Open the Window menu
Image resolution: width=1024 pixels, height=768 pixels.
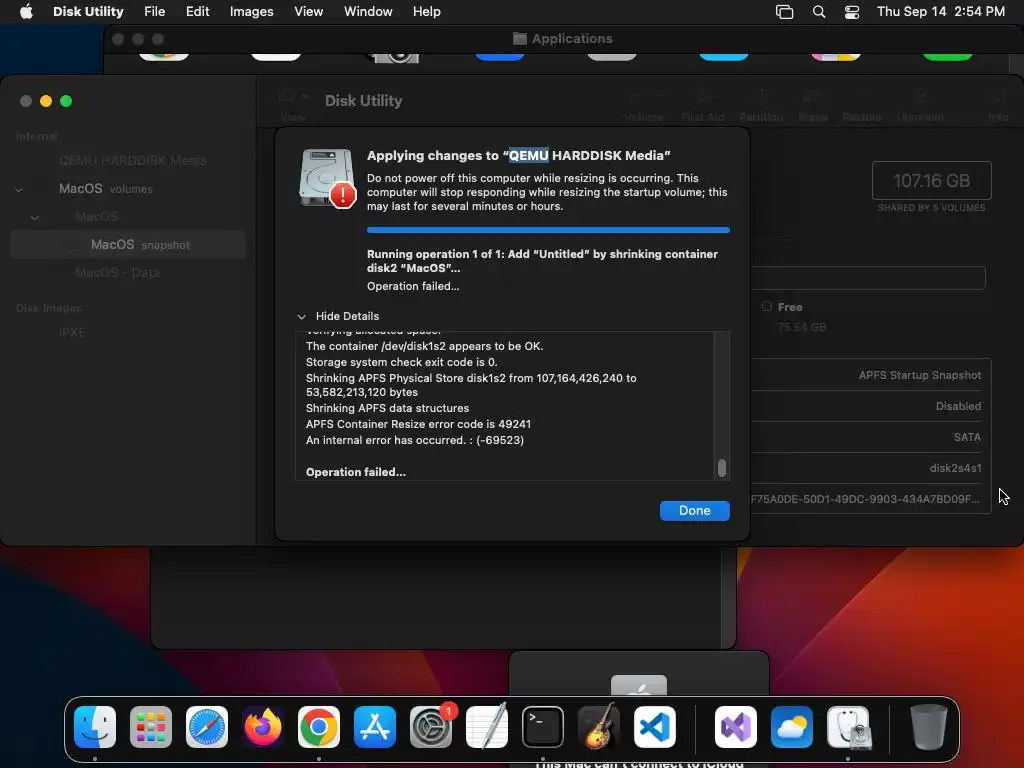[x=368, y=12]
